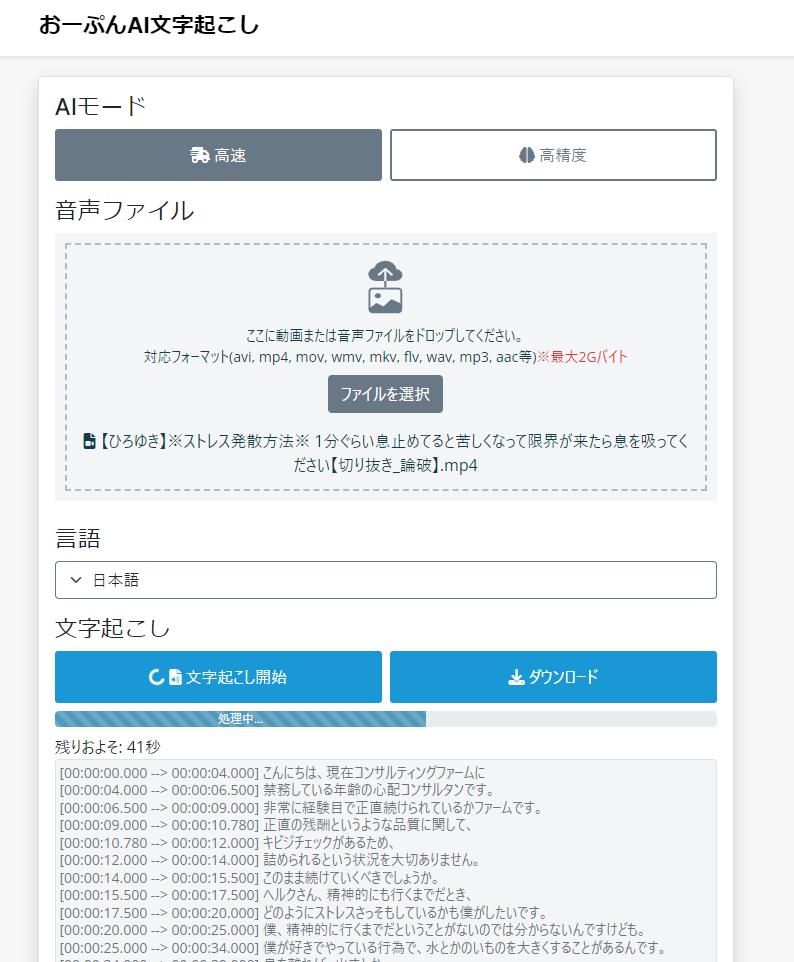Screen dimensions: 794x962
Task: Click the transcript line 詰められるという状況を大切ありません
Action: (269, 860)
